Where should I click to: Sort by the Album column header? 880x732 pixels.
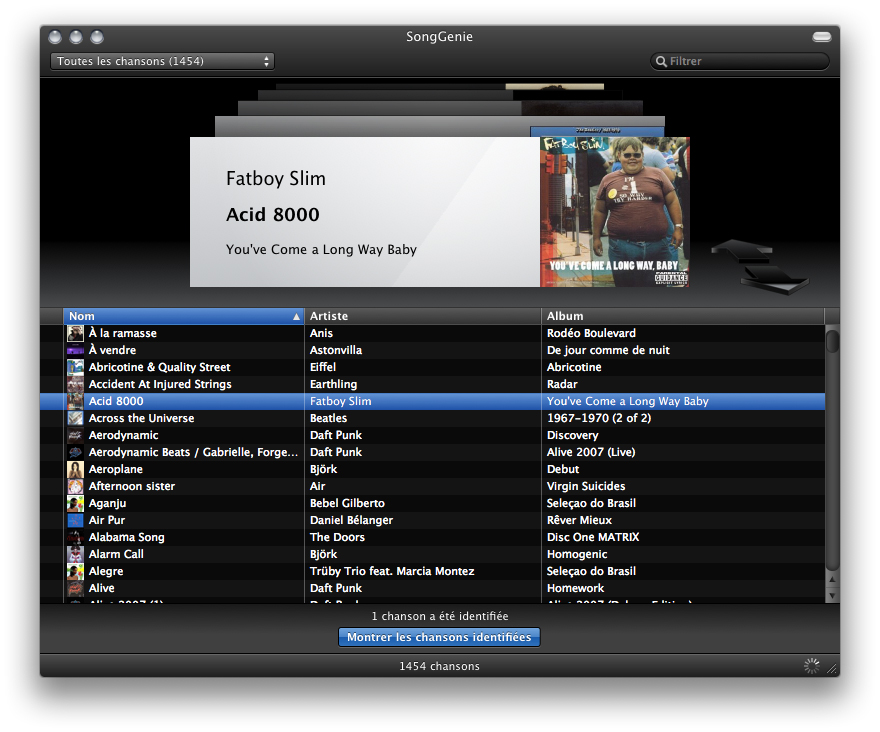tap(683, 316)
